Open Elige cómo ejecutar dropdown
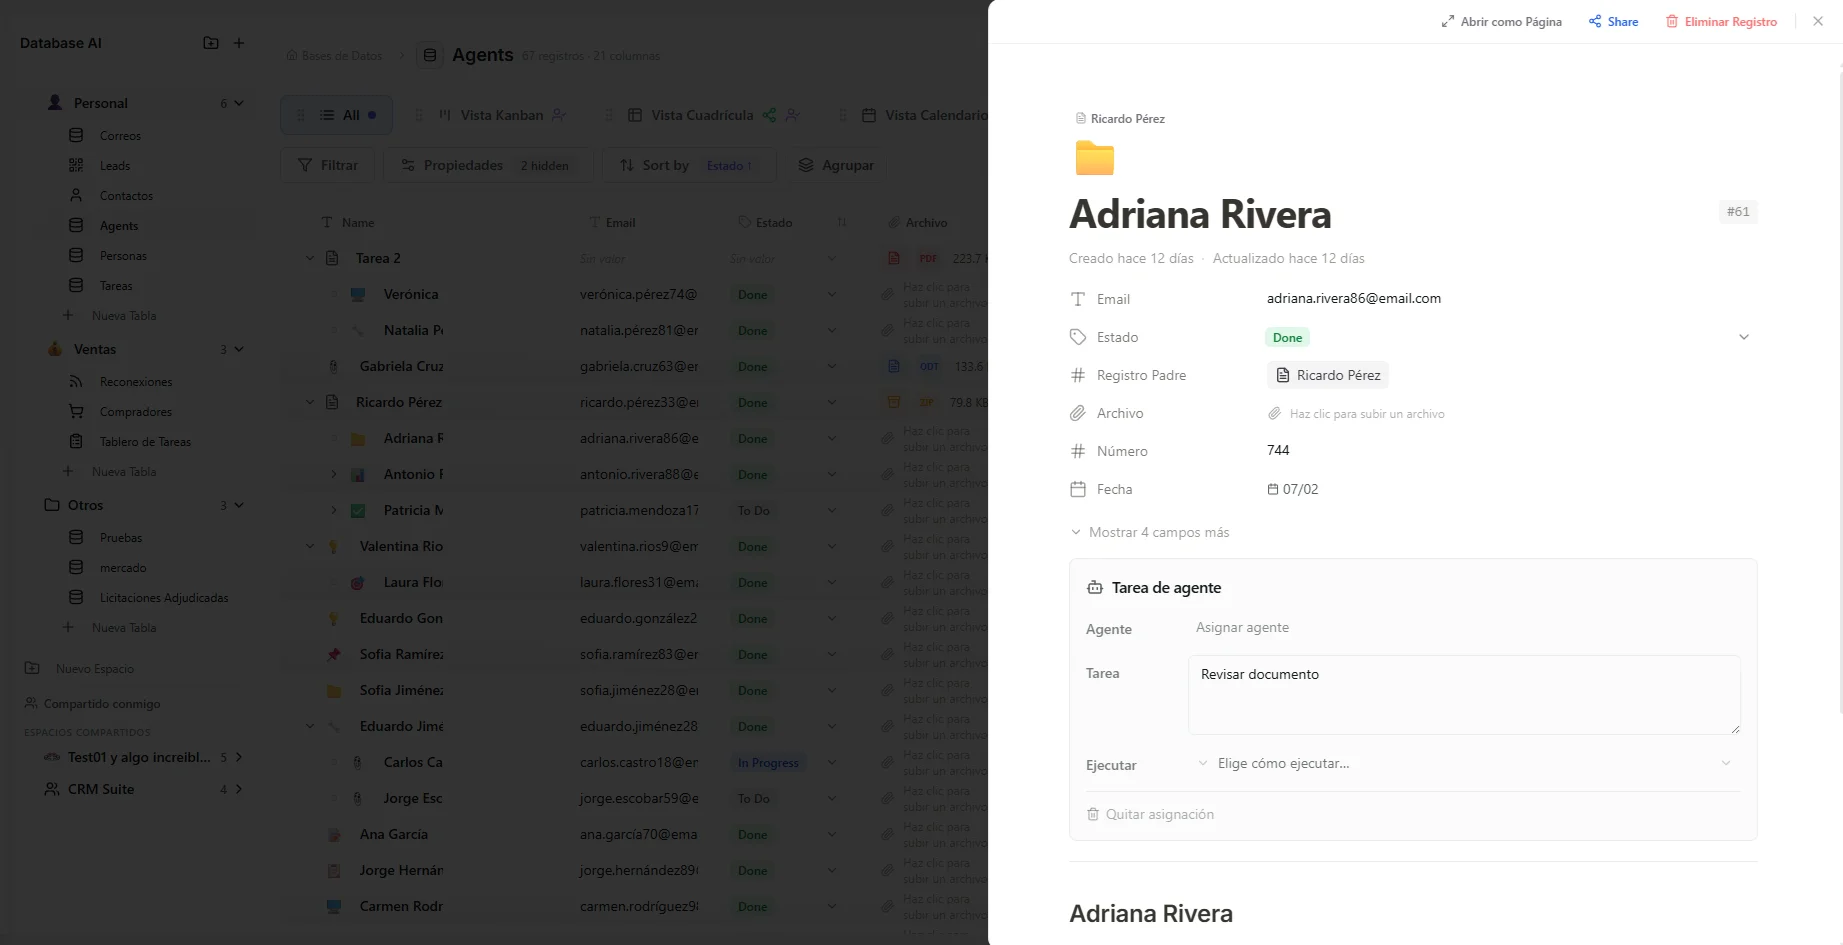1843x945 pixels. pyautogui.click(x=1464, y=763)
